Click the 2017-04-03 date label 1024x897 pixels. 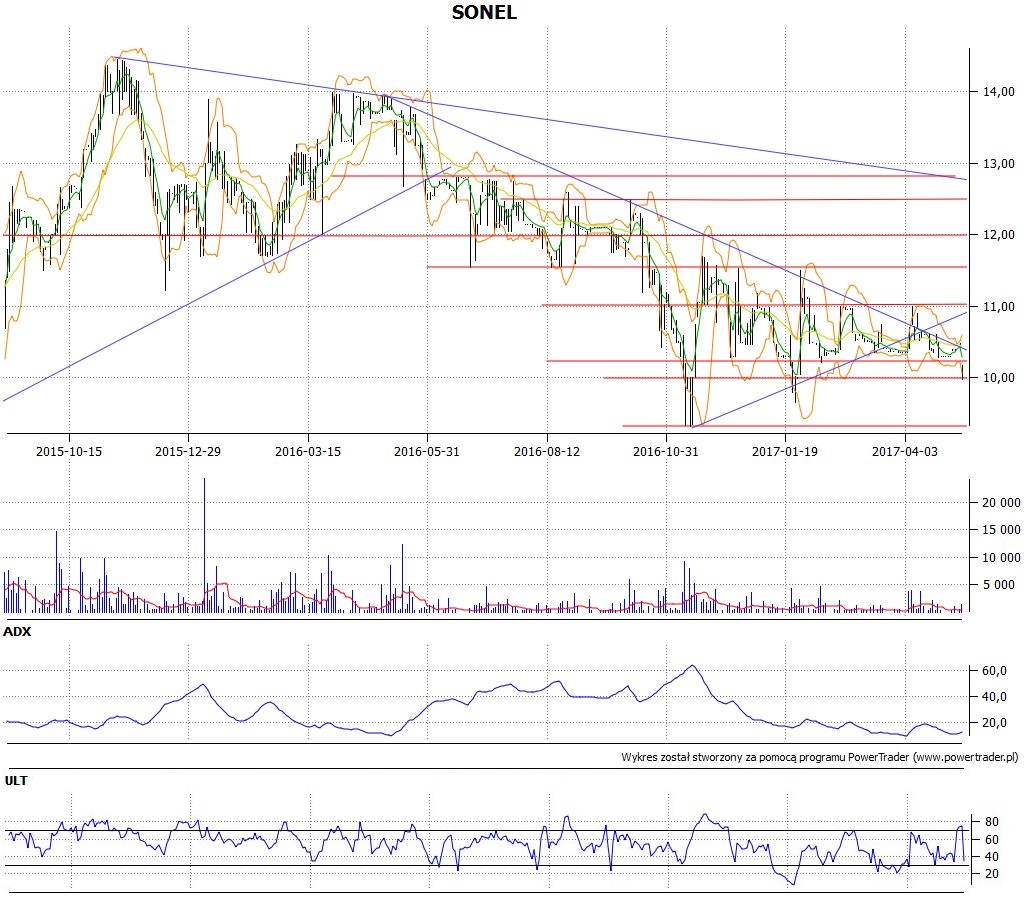click(904, 451)
